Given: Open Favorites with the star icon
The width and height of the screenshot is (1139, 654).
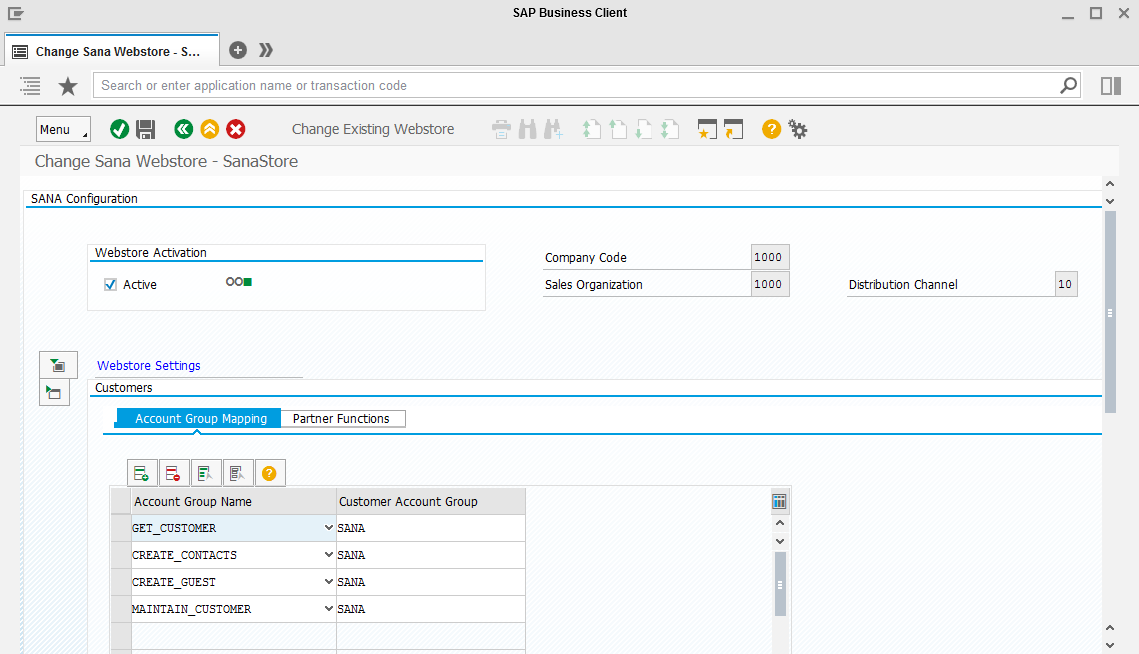Looking at the screenshot, I should 68,86.
